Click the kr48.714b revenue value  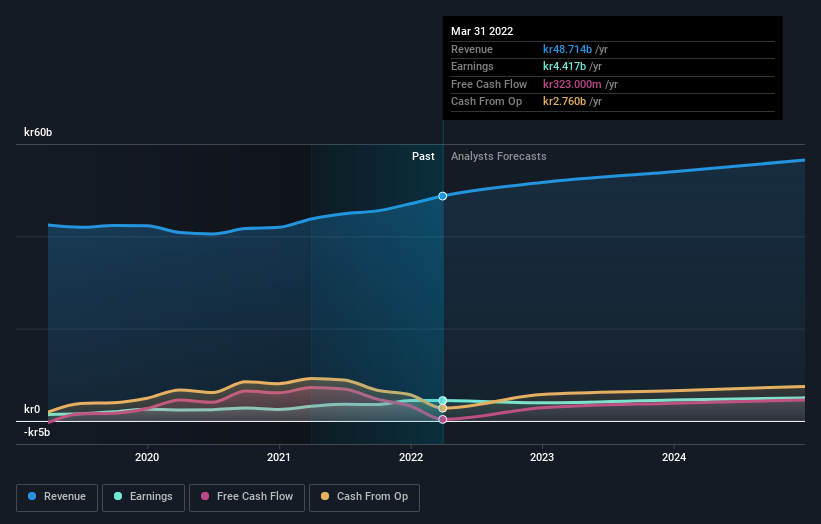tap(568, 49)
